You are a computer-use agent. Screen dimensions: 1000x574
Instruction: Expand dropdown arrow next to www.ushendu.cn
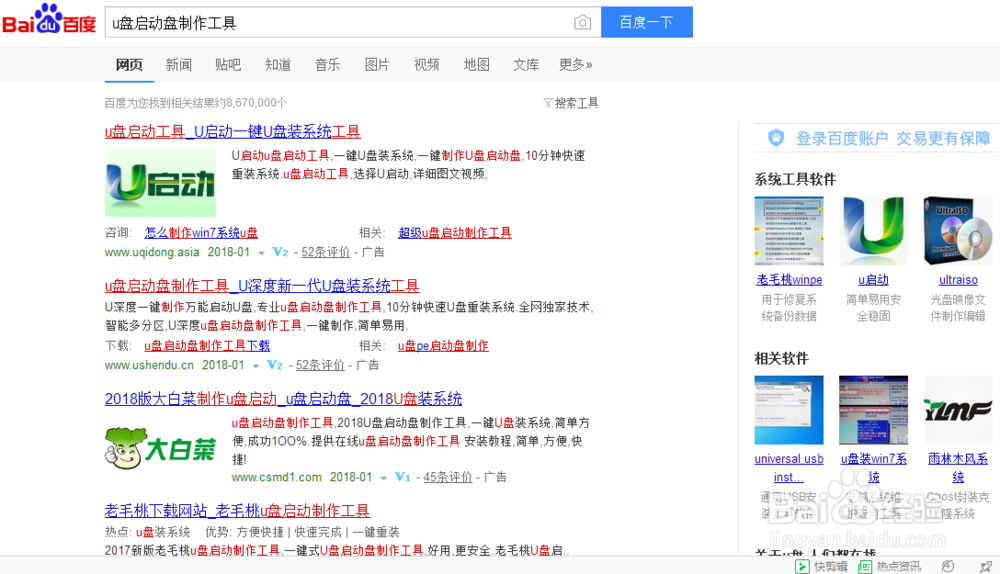point(256,366)
